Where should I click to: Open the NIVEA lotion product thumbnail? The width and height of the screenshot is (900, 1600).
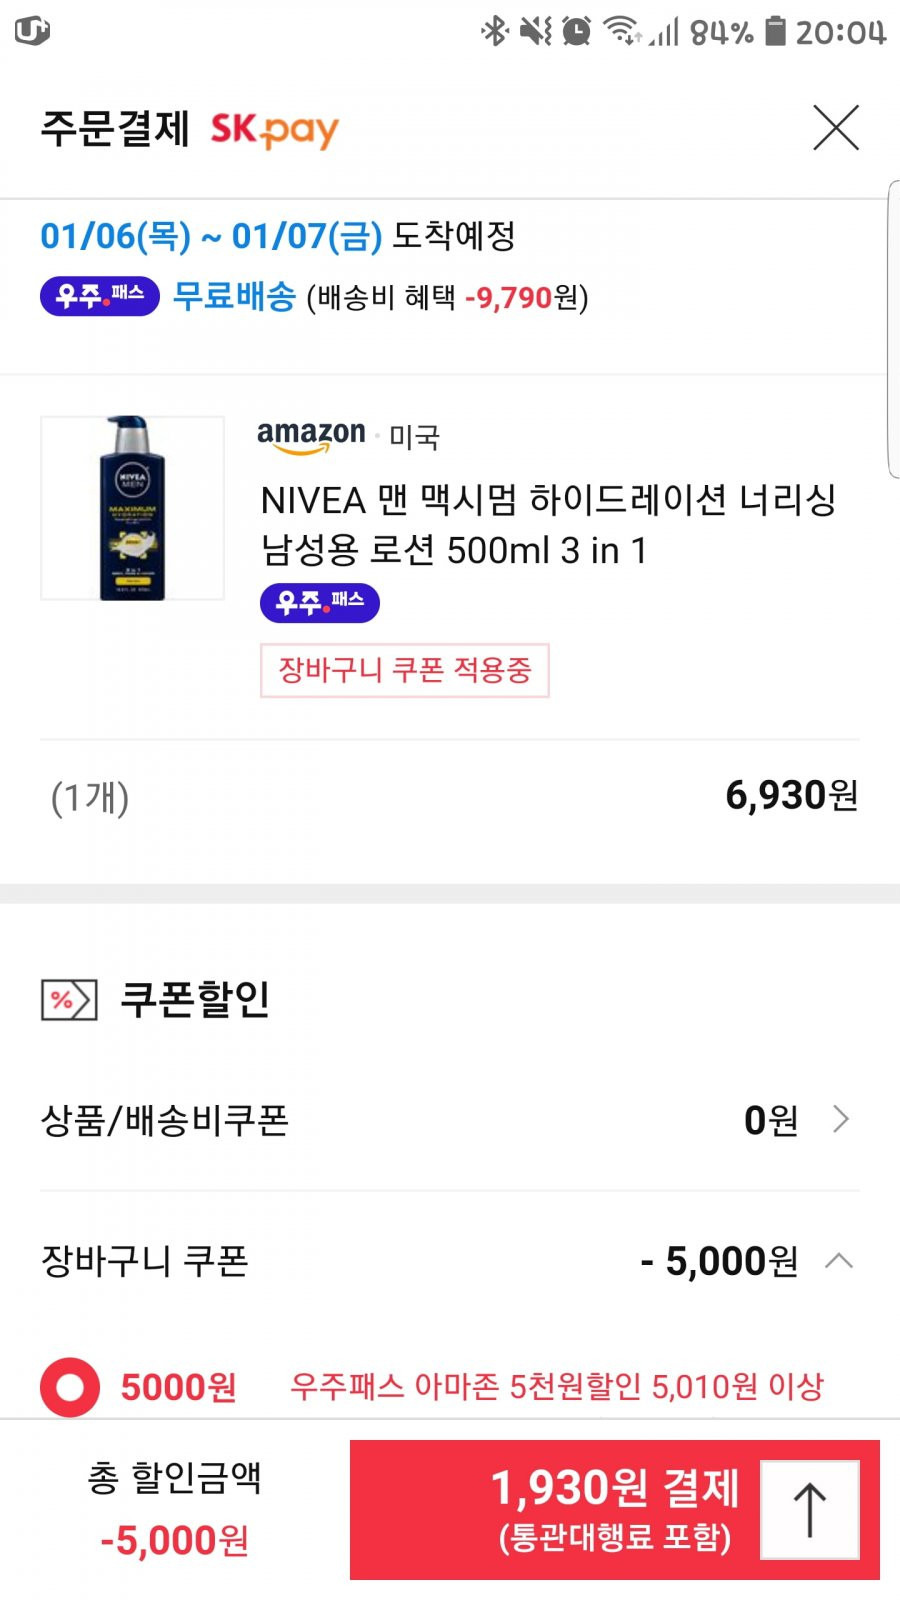point(132,508)
